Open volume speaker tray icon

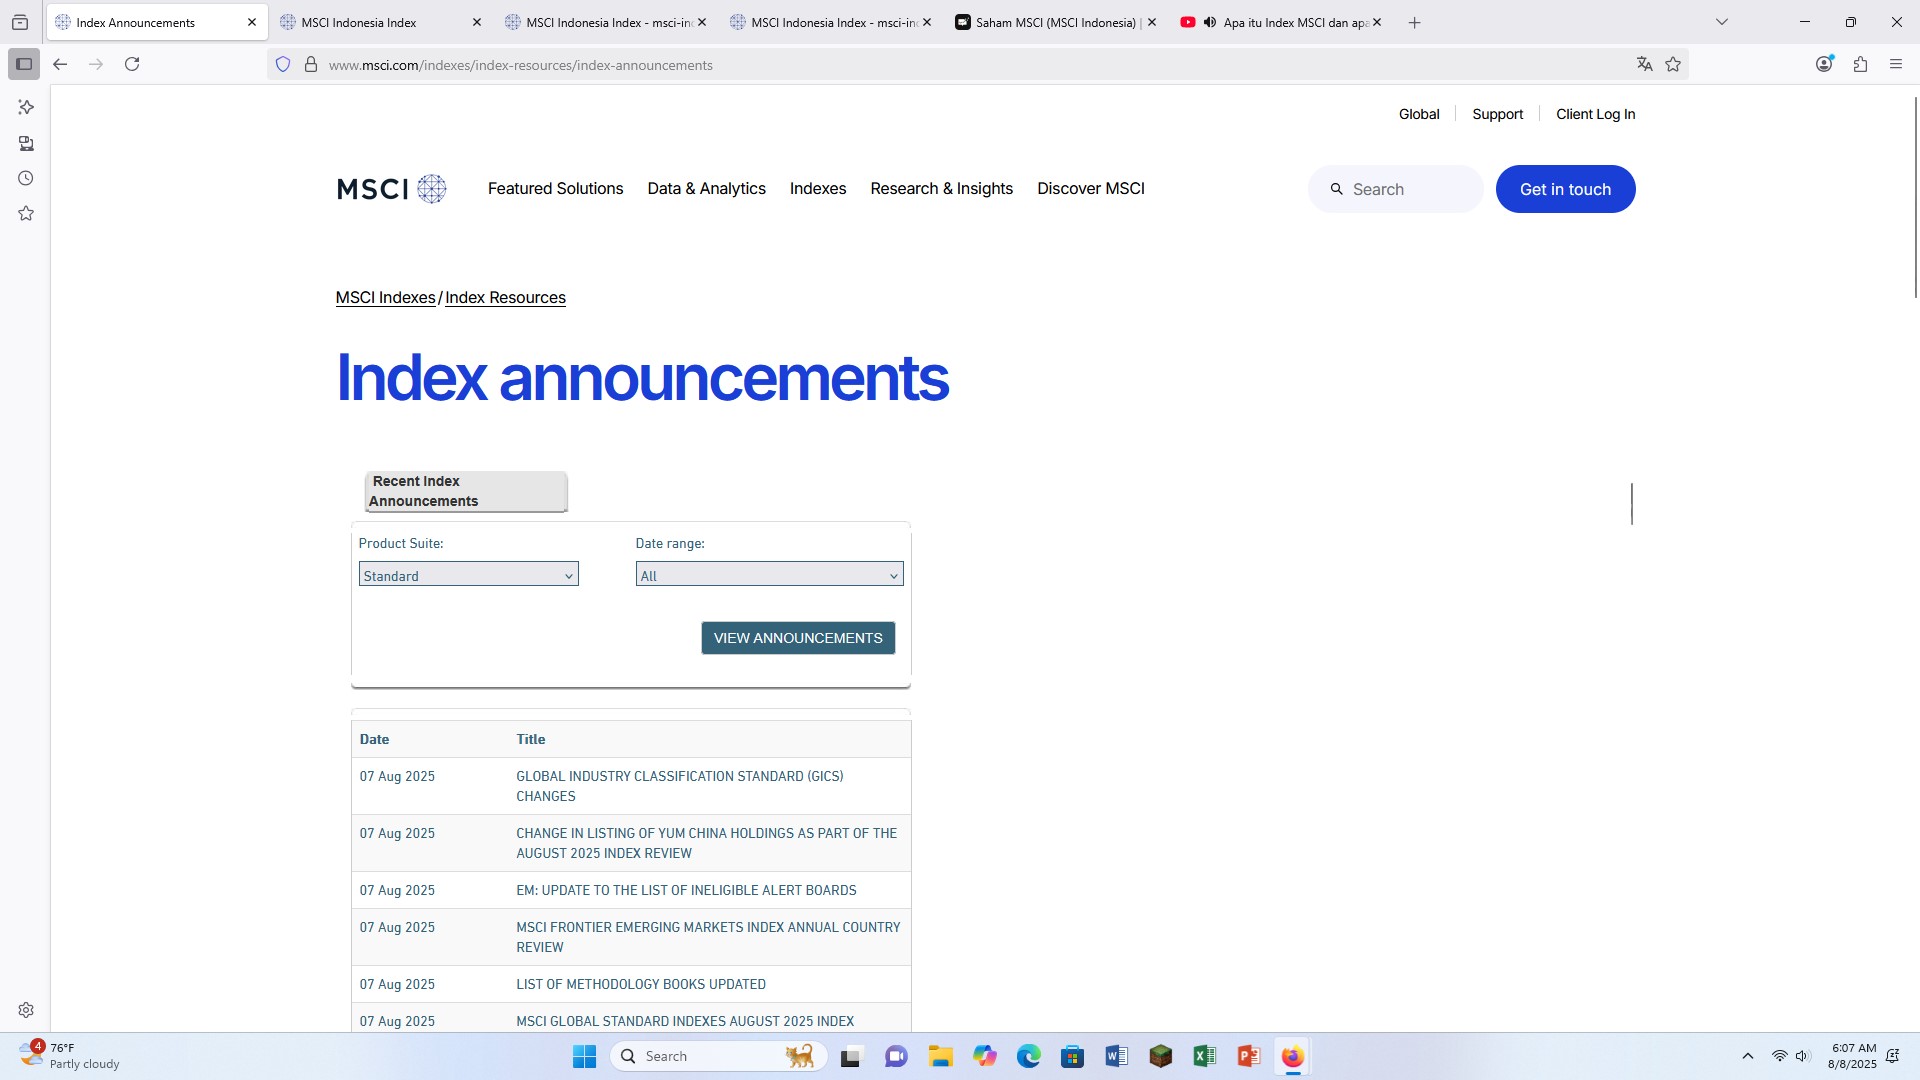1802,1056
